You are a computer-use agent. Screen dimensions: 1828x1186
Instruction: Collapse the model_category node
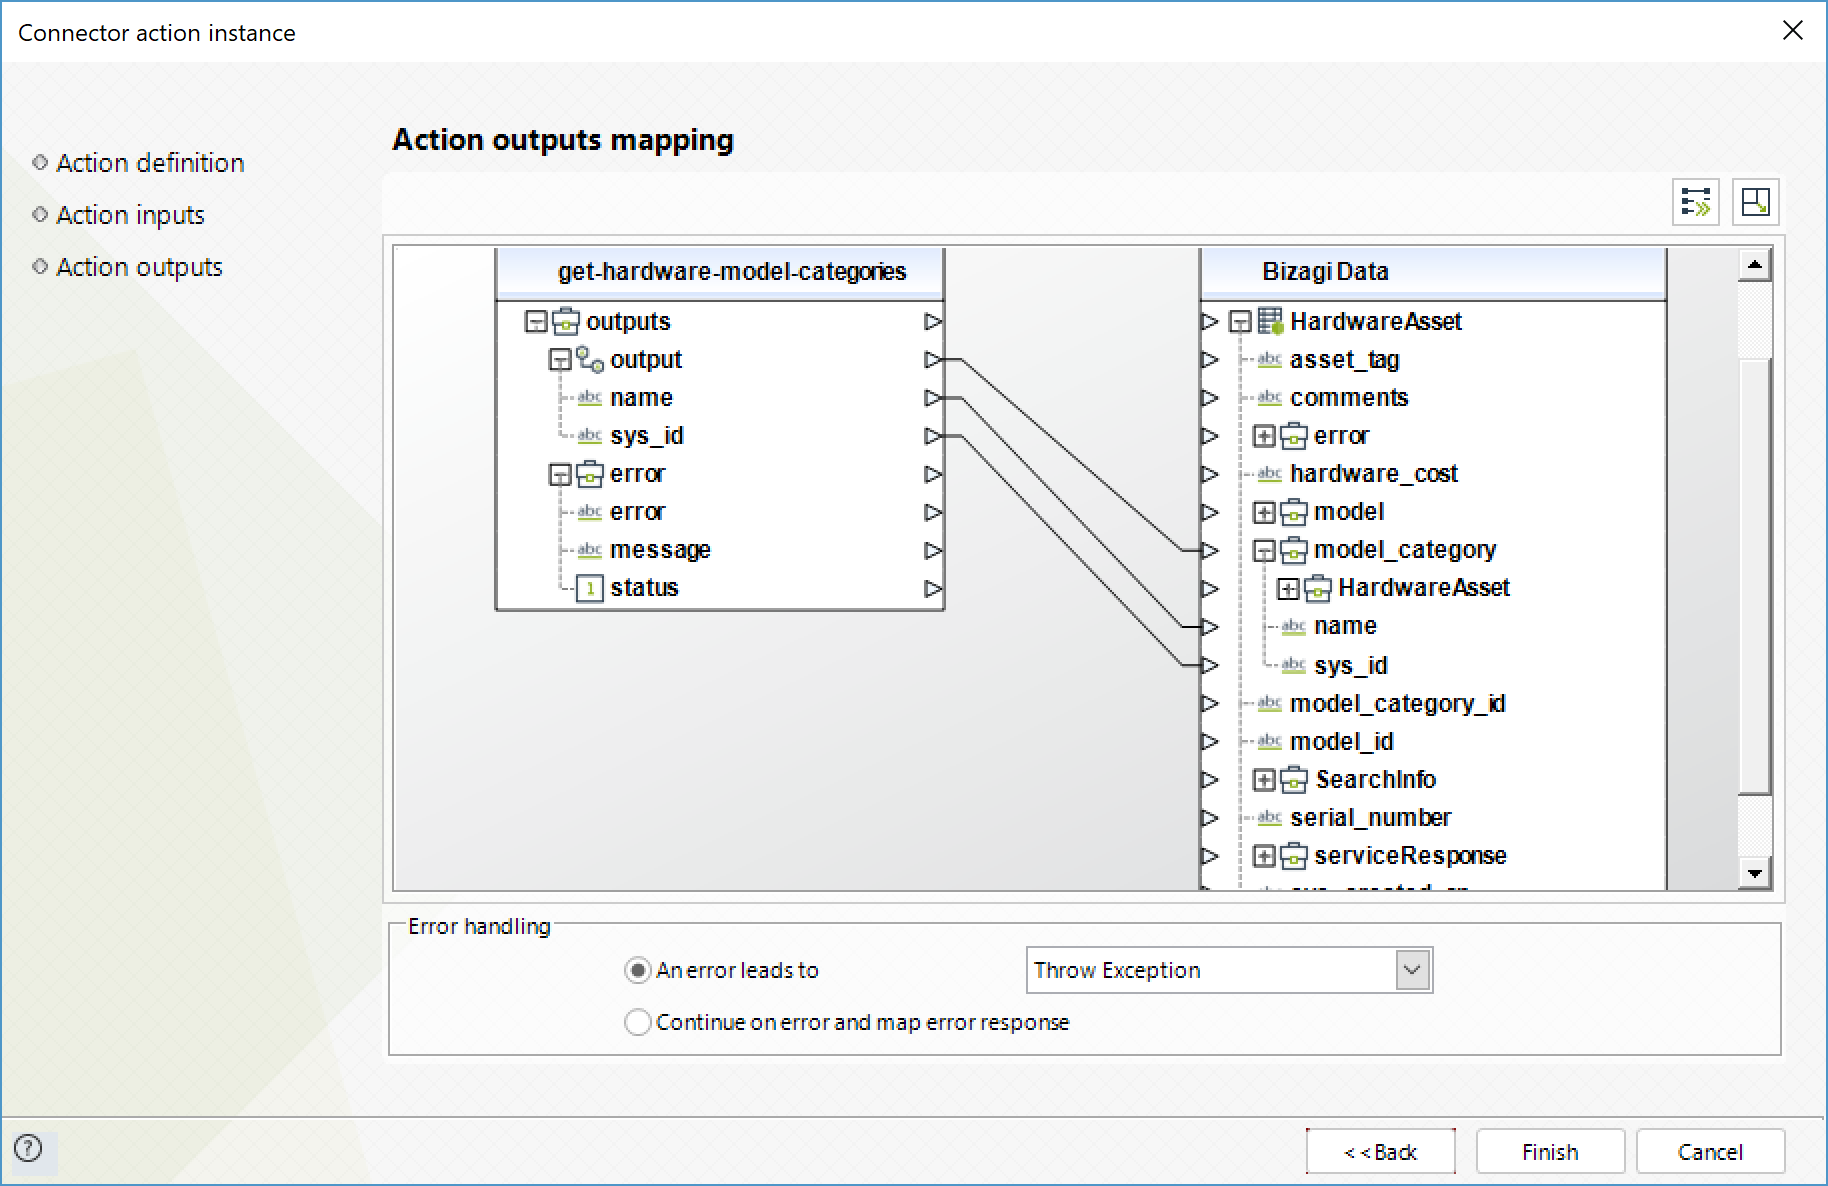(1264, 551)
